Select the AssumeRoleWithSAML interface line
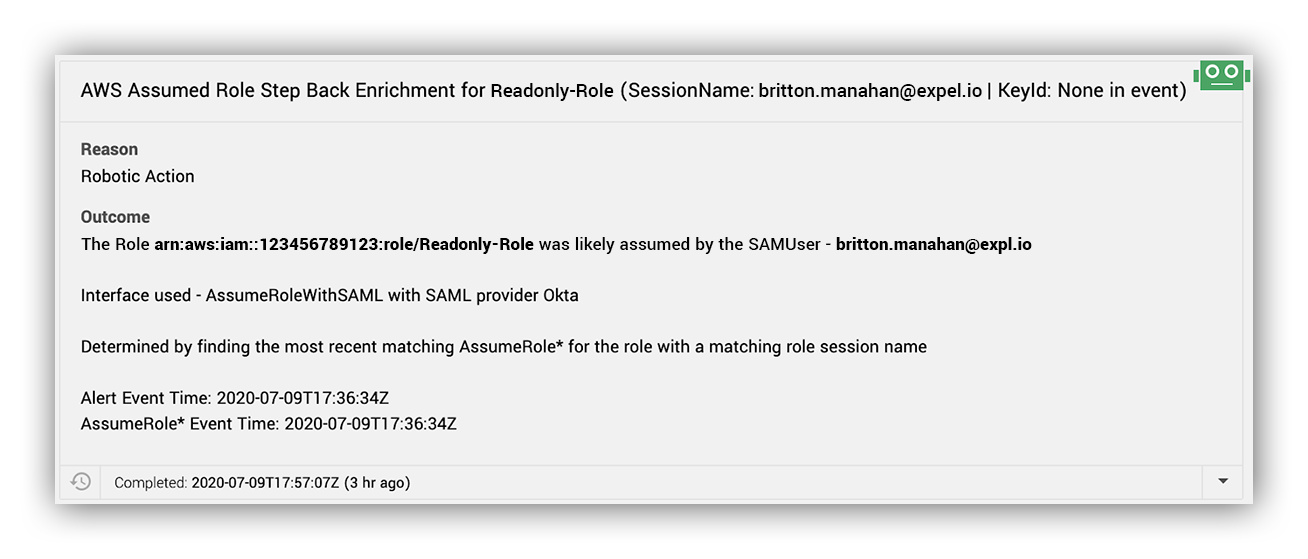This screenshot has width=1308, height=559. (x=330, y=295)
